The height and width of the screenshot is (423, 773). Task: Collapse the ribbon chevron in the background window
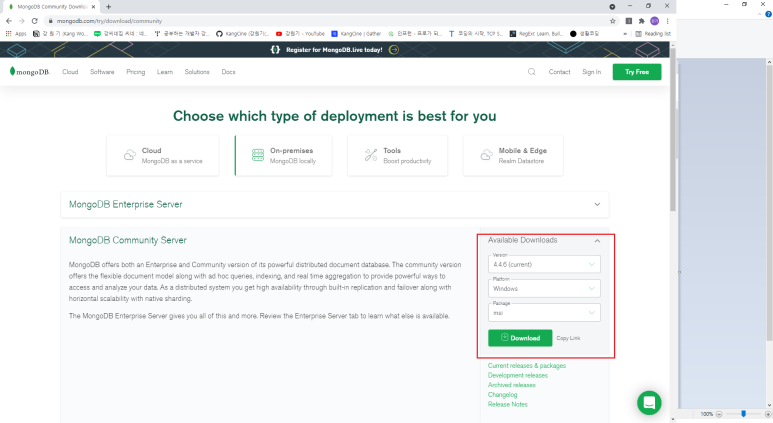pyautogui.click(x=760, y=14)
